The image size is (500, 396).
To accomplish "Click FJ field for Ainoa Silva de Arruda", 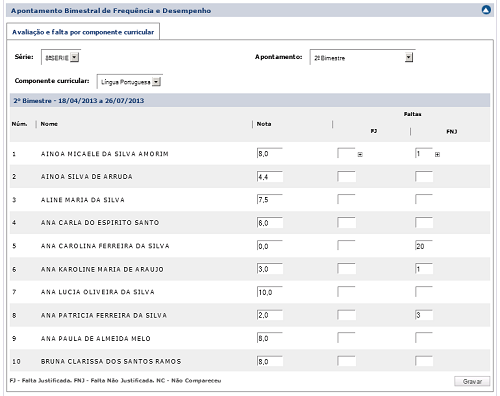I will click(x=346, y=177).
